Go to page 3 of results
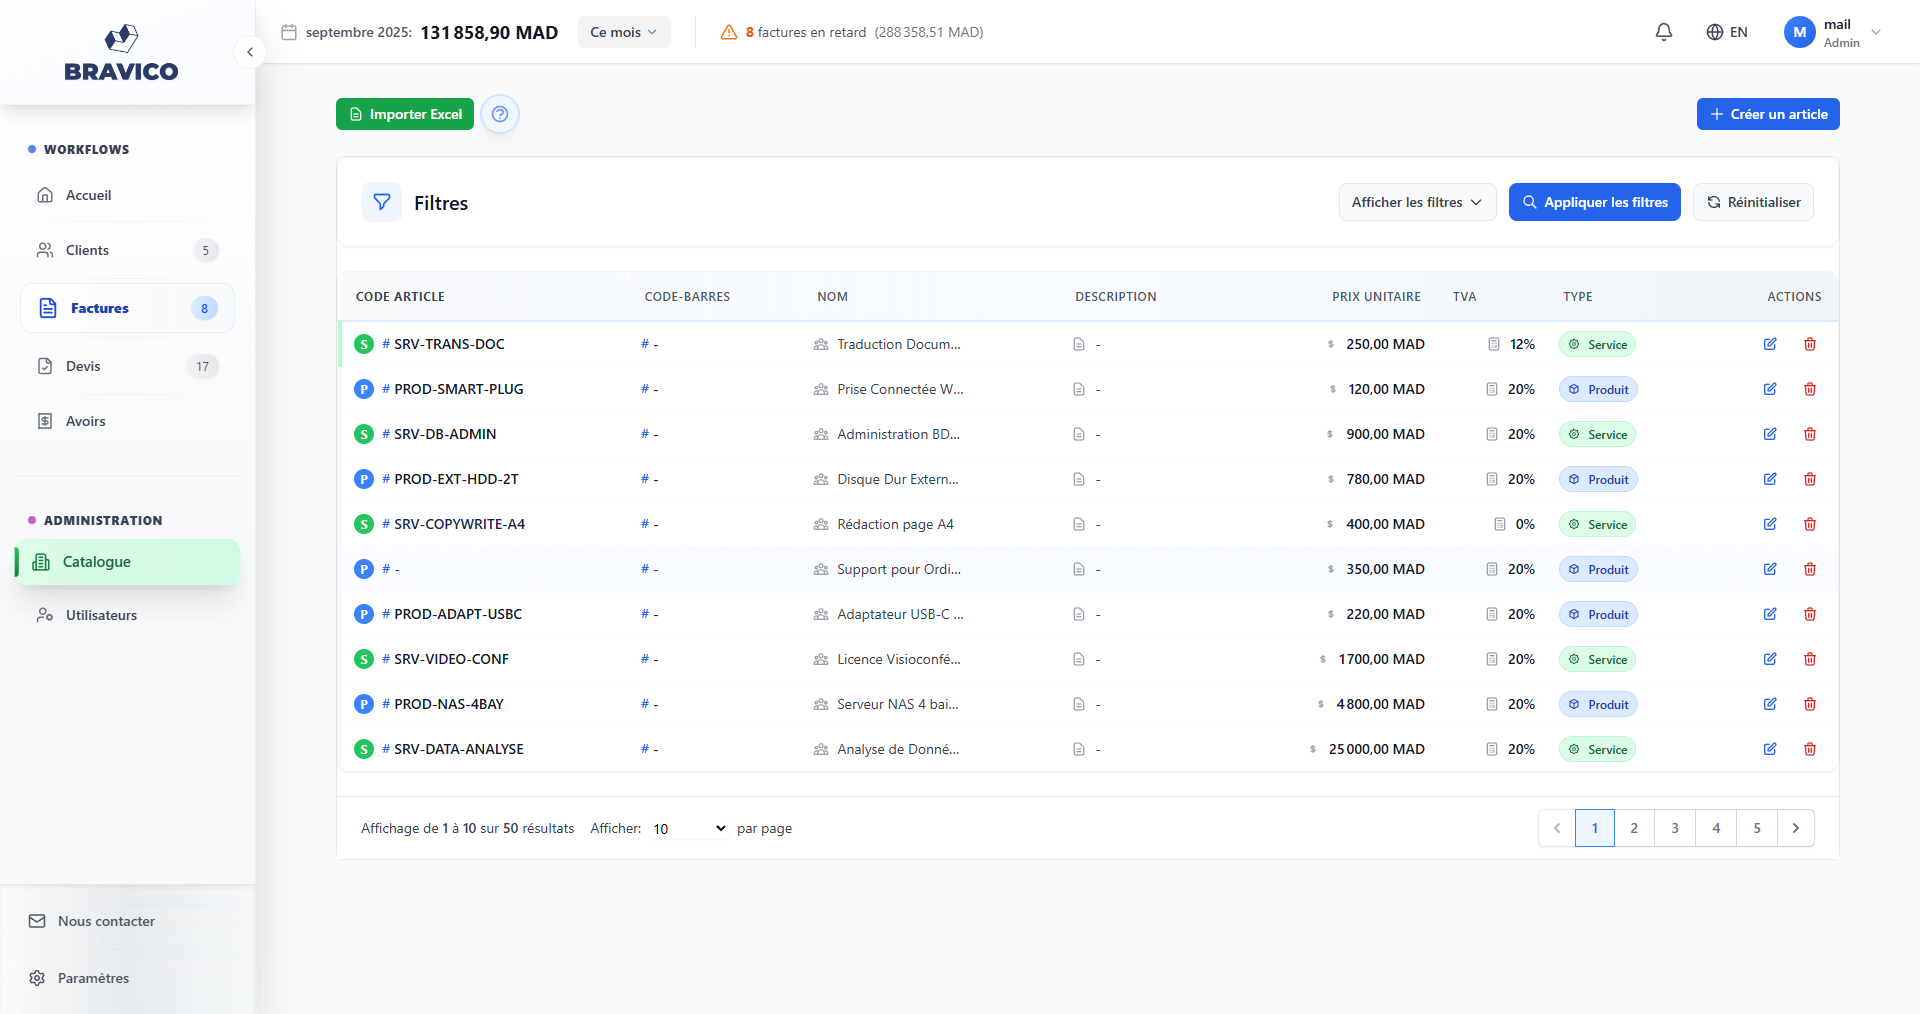Screen dimensions: 1920x1014 [1675, 828]
